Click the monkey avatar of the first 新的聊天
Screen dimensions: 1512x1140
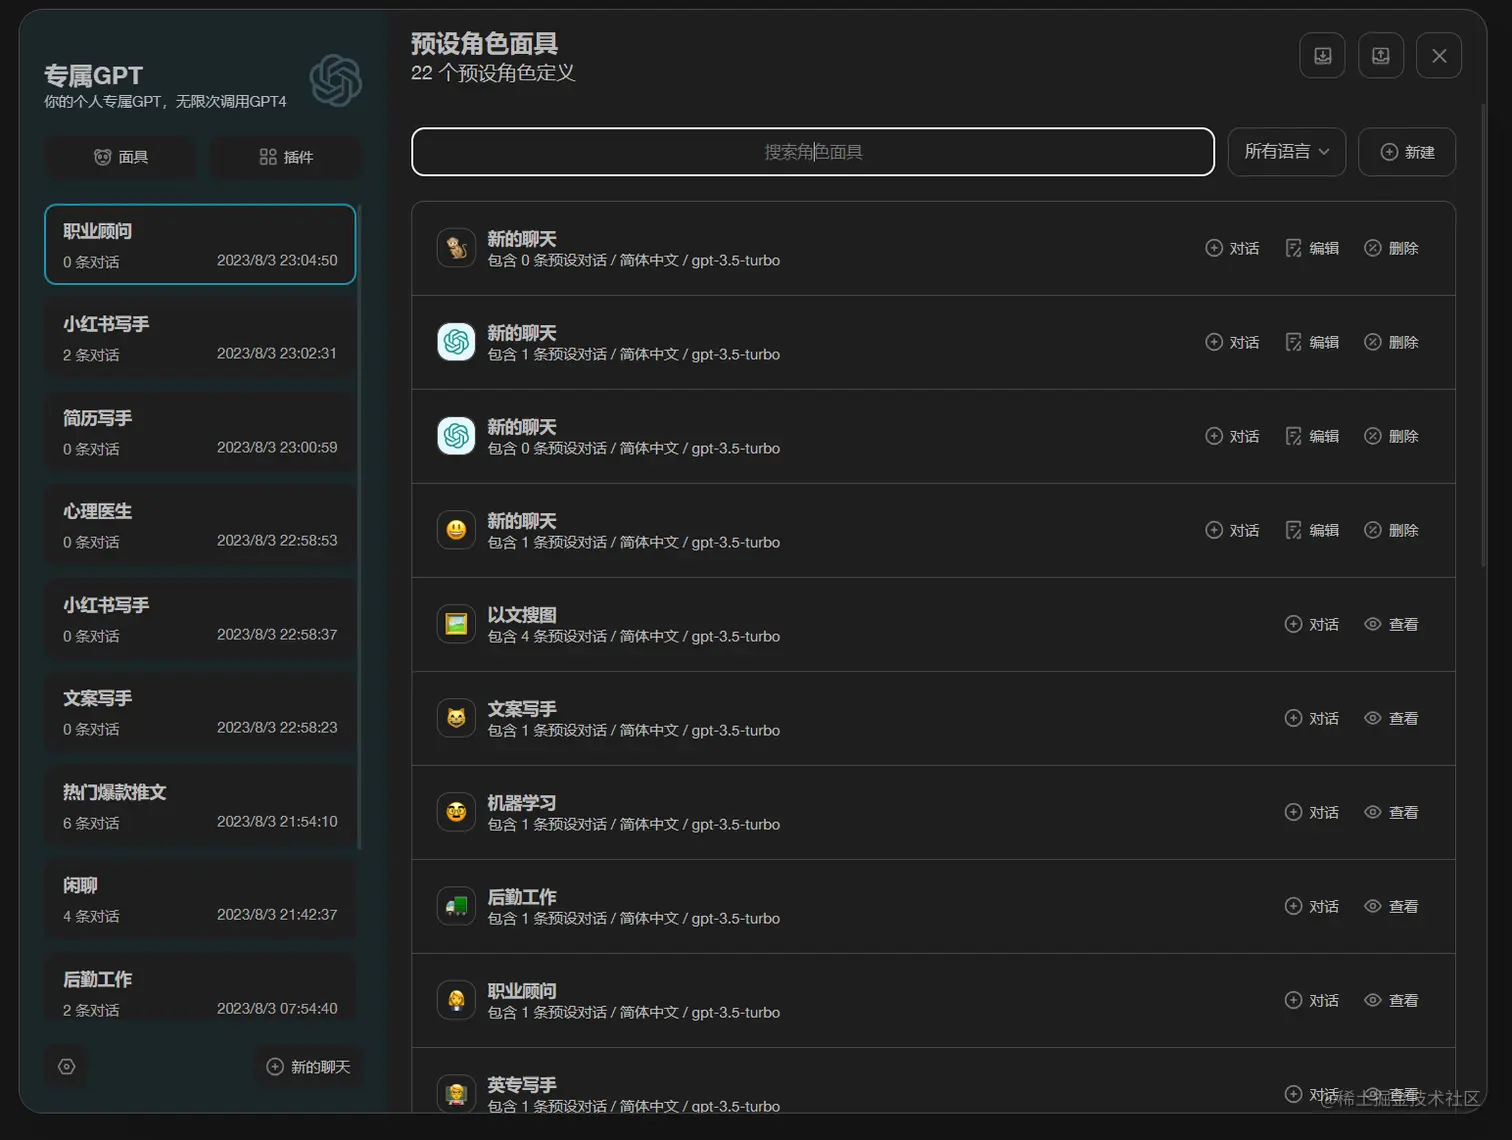click(x=456, y=247)
